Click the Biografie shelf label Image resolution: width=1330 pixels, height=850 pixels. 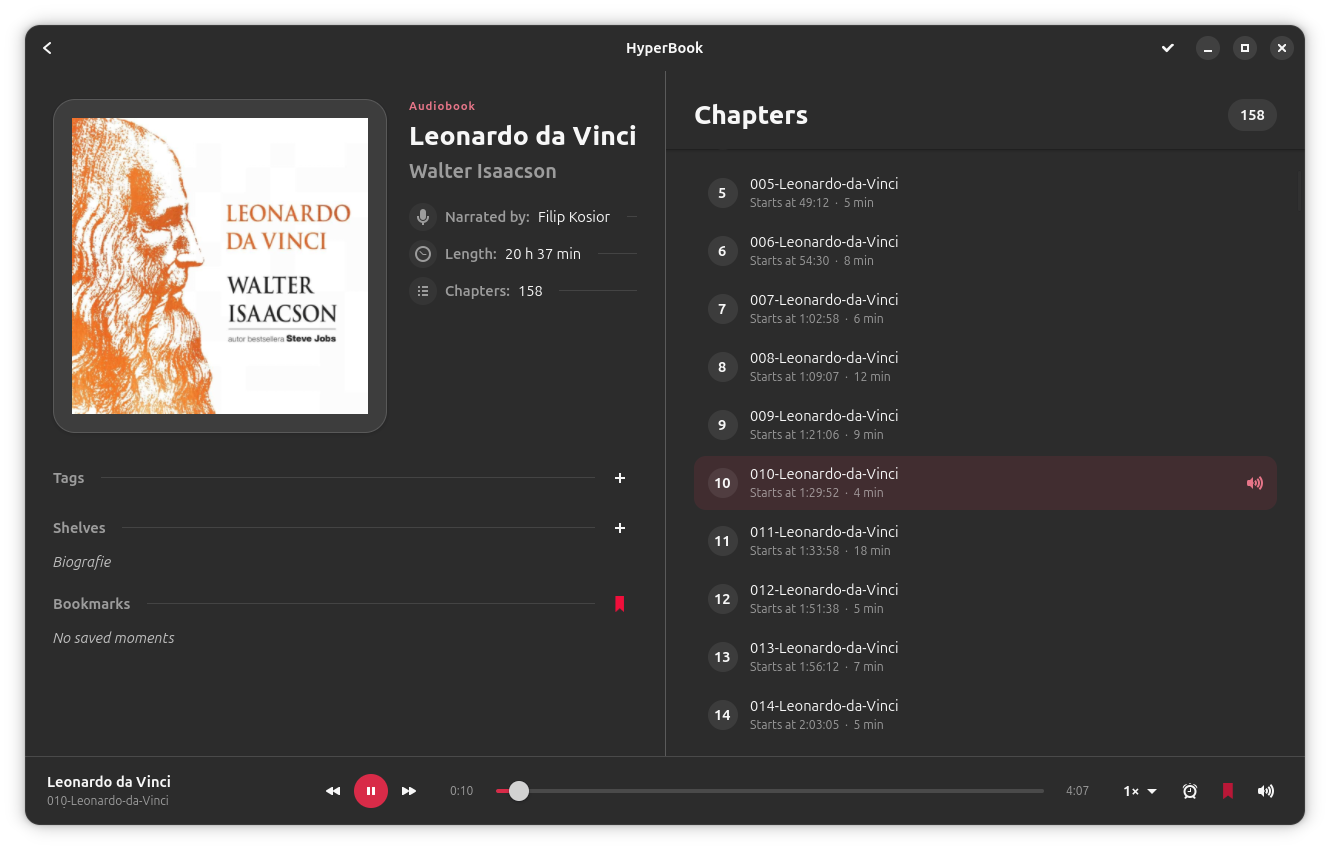[x=82, y=562]
